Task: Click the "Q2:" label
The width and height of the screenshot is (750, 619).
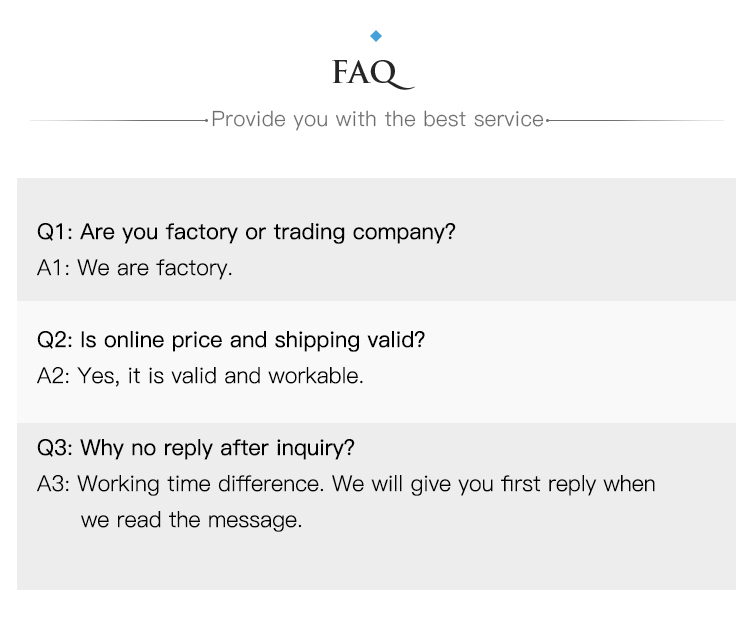Action: tap(55, 340)
